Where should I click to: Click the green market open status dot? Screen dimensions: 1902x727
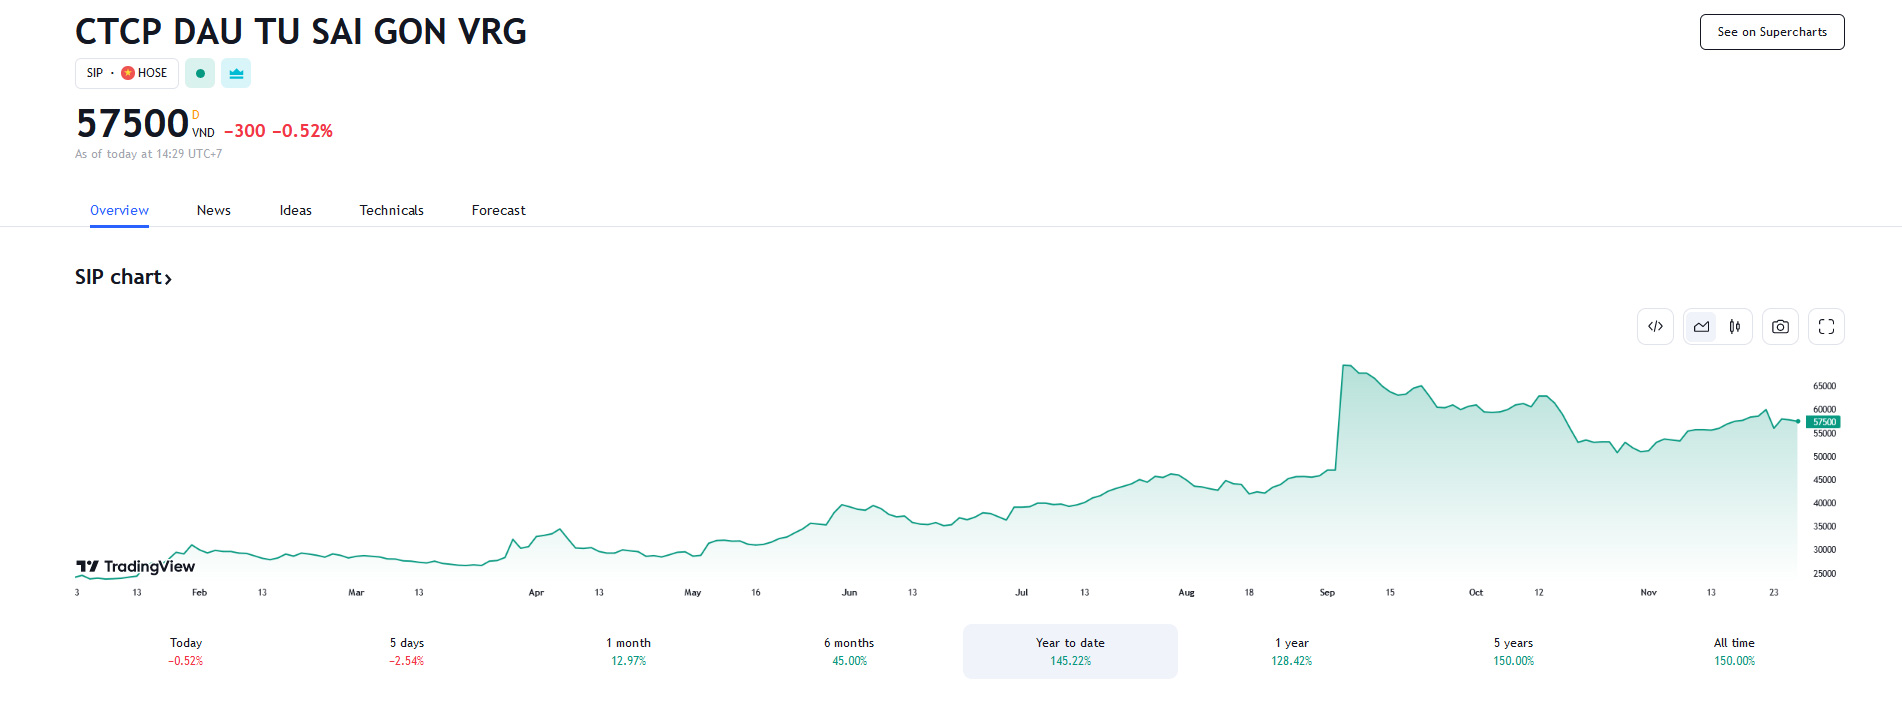[200, 73]
